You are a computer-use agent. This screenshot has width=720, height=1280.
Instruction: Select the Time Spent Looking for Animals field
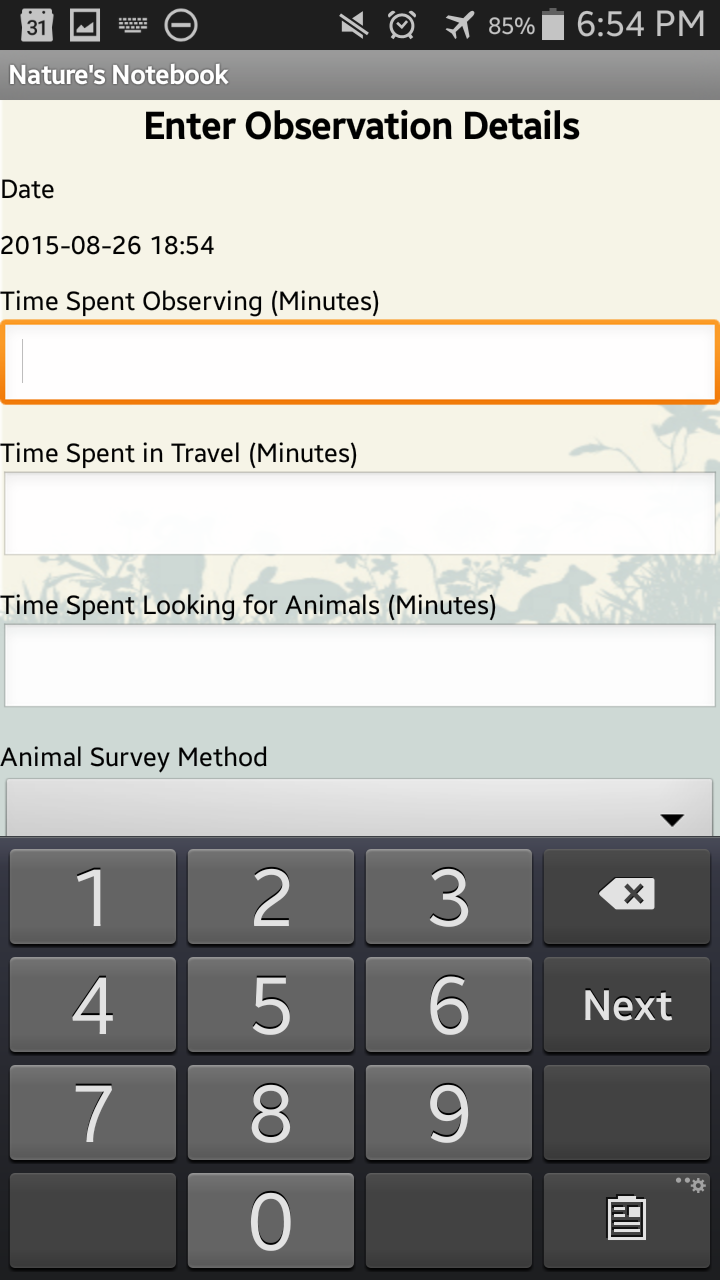tap(360, 665)
